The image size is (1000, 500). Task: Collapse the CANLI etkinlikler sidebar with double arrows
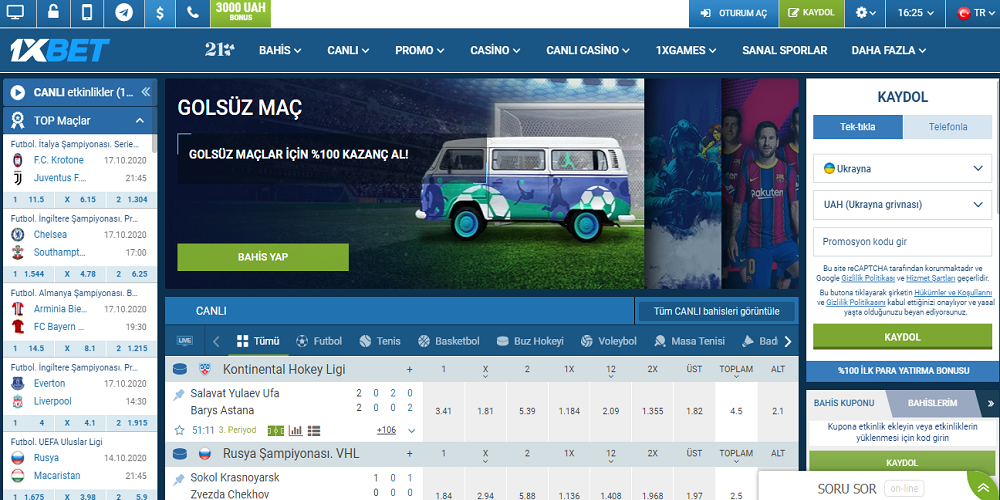coord(145,92)
